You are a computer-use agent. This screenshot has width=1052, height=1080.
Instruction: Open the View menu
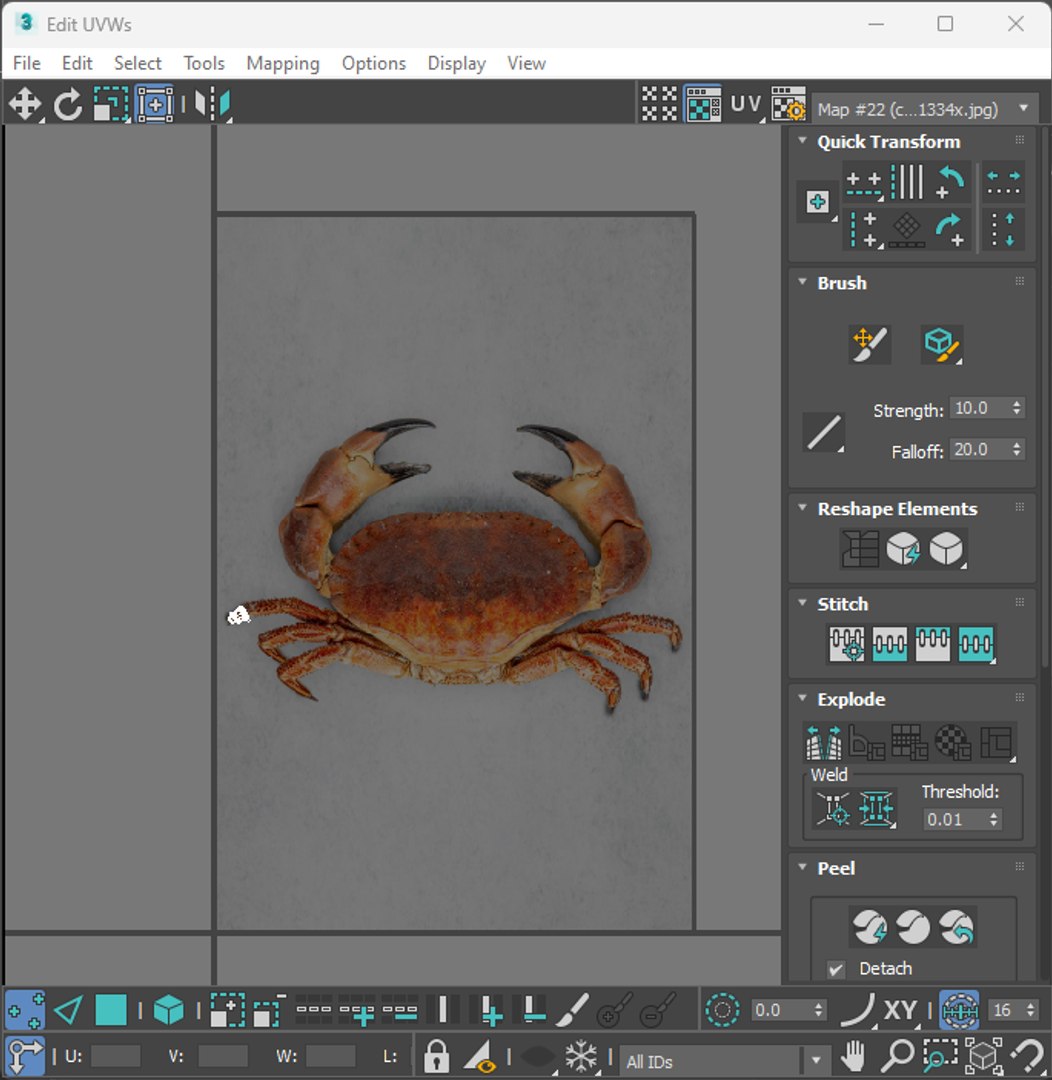(527, 63)
